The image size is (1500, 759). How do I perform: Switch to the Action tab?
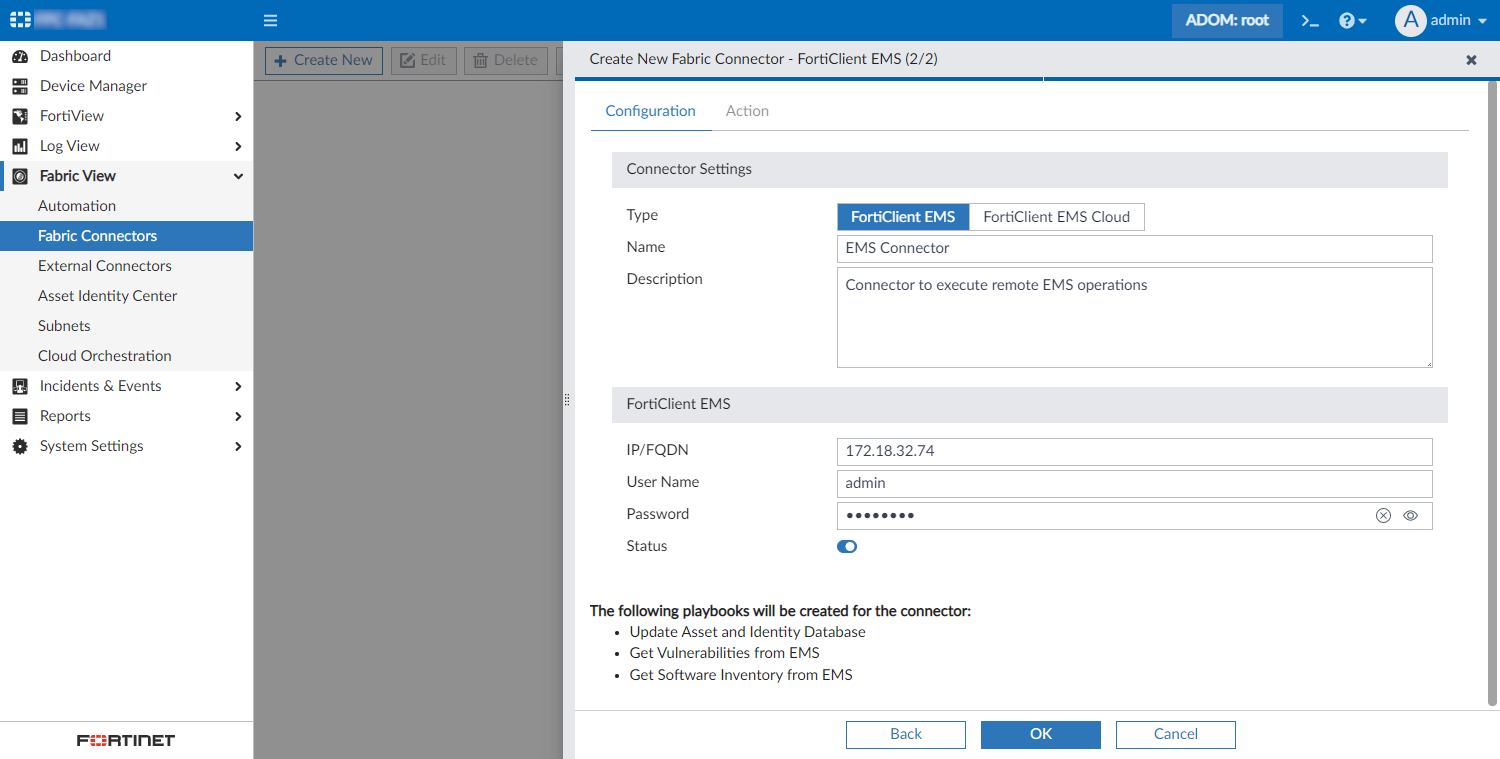point(747,111)
